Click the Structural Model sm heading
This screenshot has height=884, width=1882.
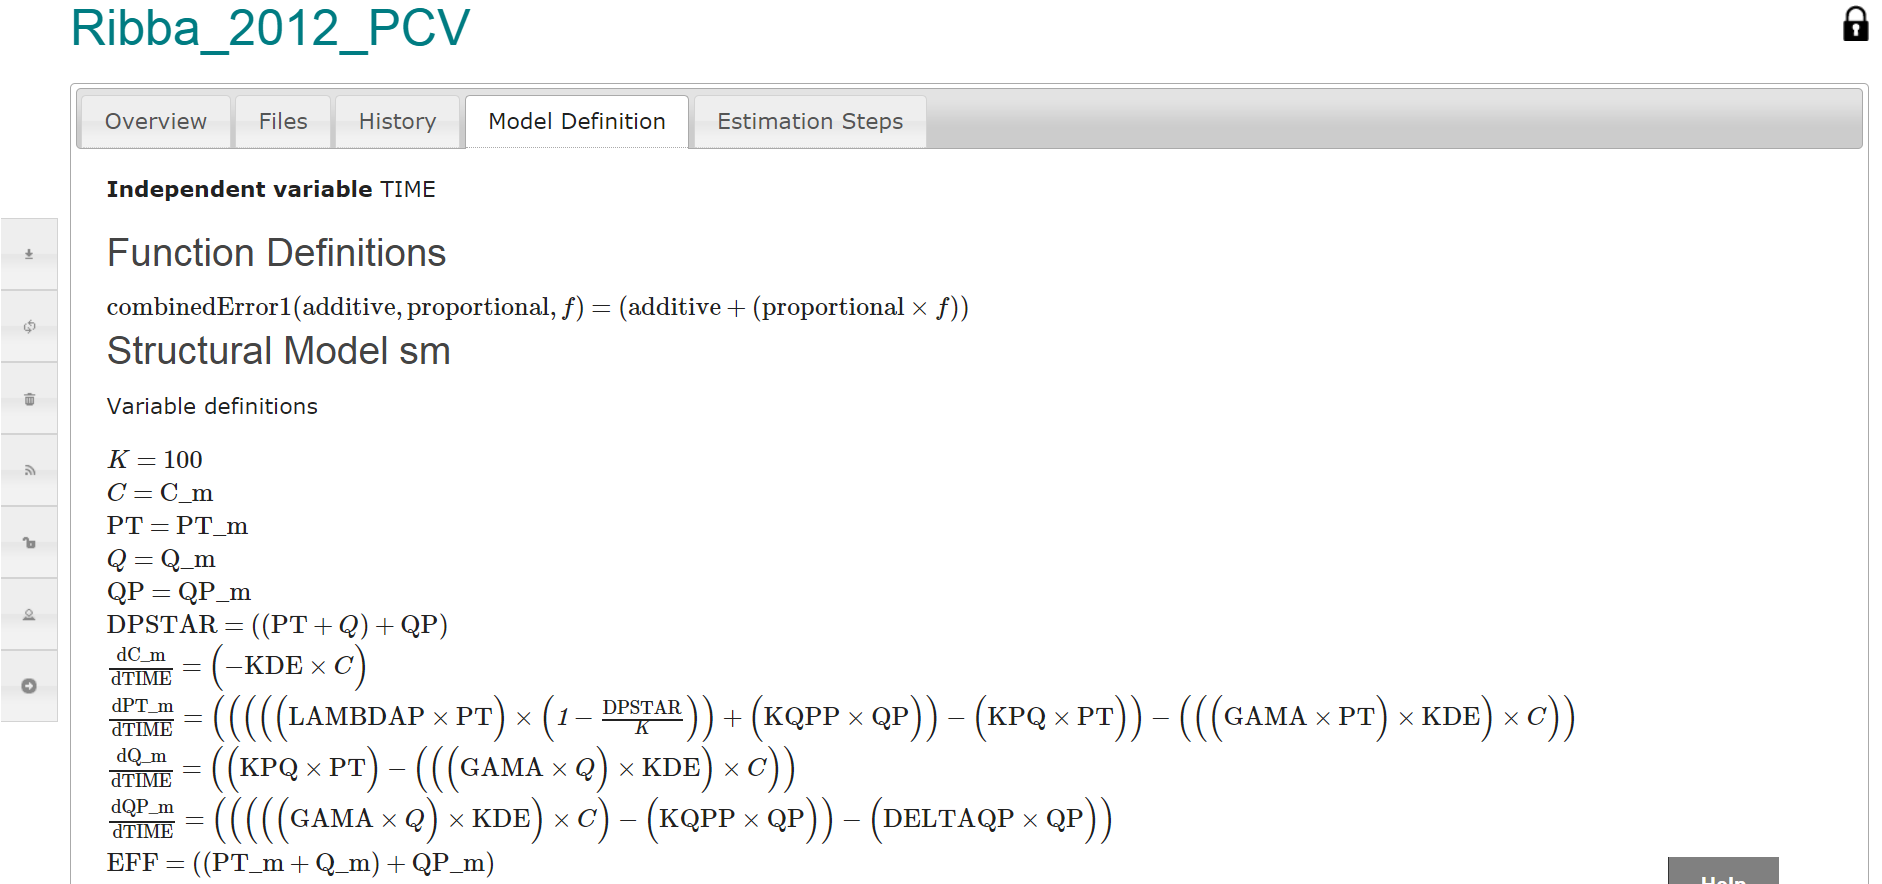(278, 351)
